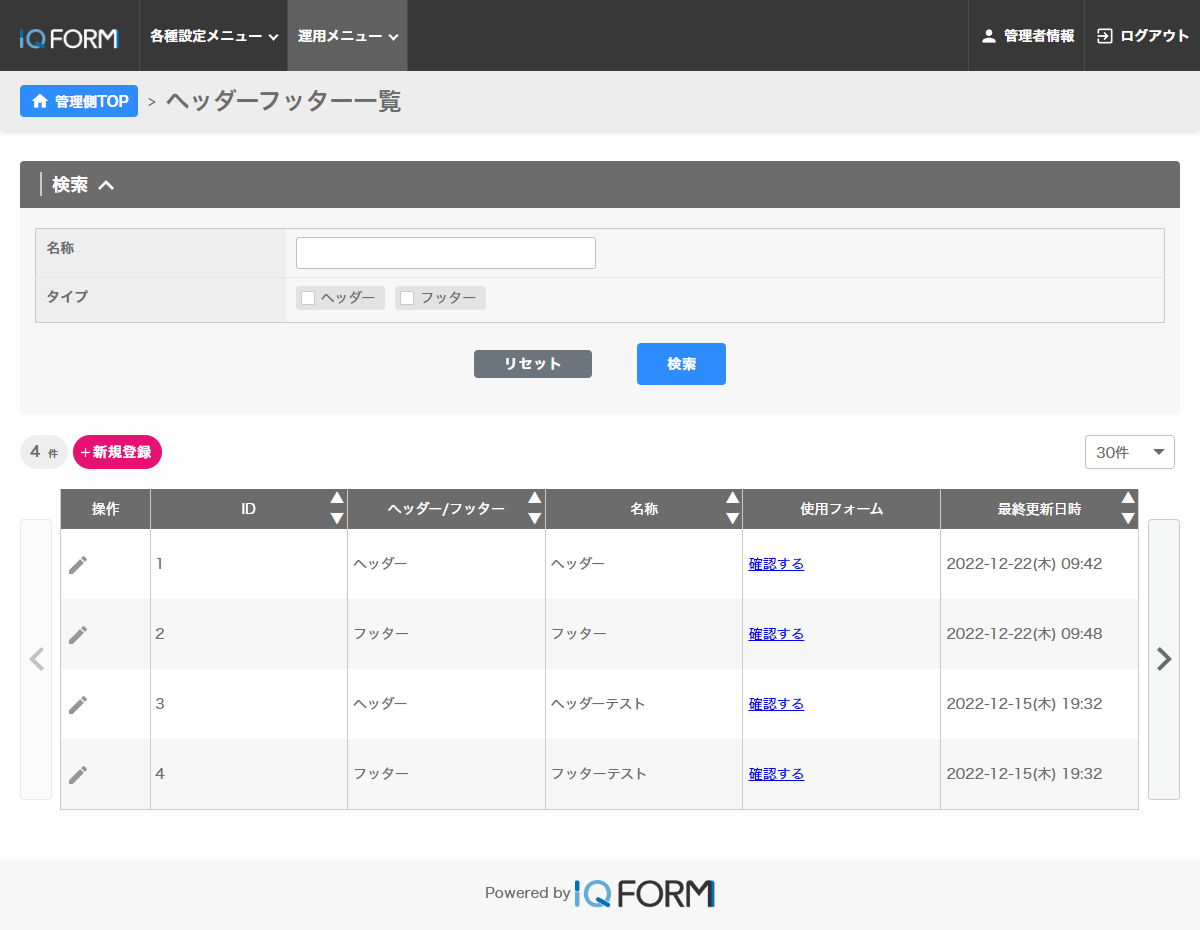
Task: Open the 30件 page size dropdown
Action: (1129, 452)
